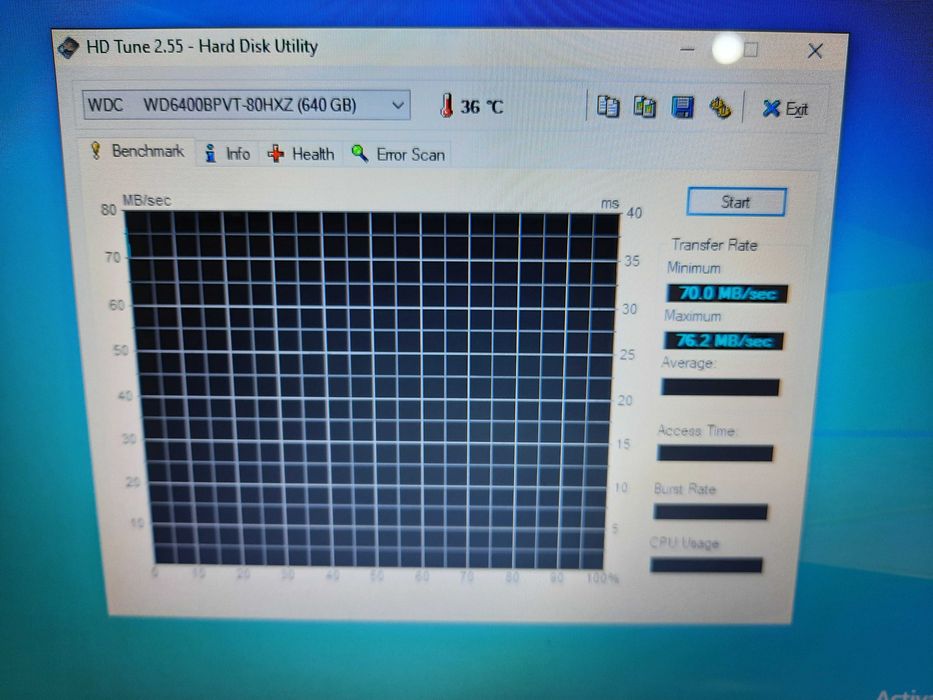This screenshot has height=700, width=933.
Task: Click the Start benchmark button
Action: pos(736,202)
